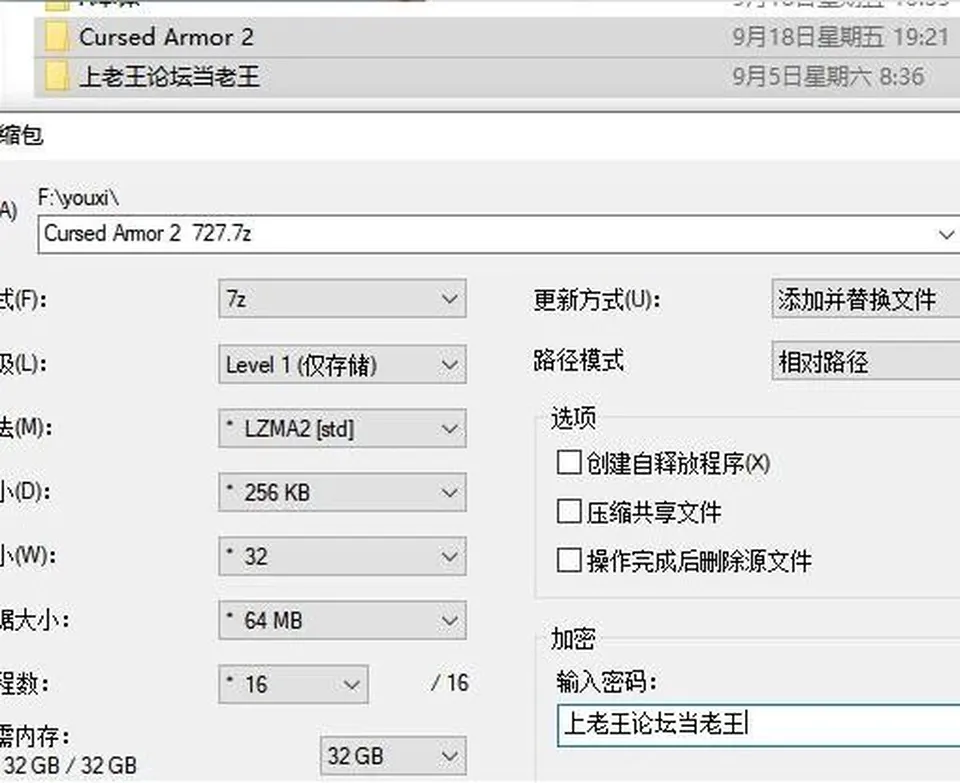Enable the 压缩共享文件 checkbox
Viewport: 960px width, 783px height.
point(569,511)
